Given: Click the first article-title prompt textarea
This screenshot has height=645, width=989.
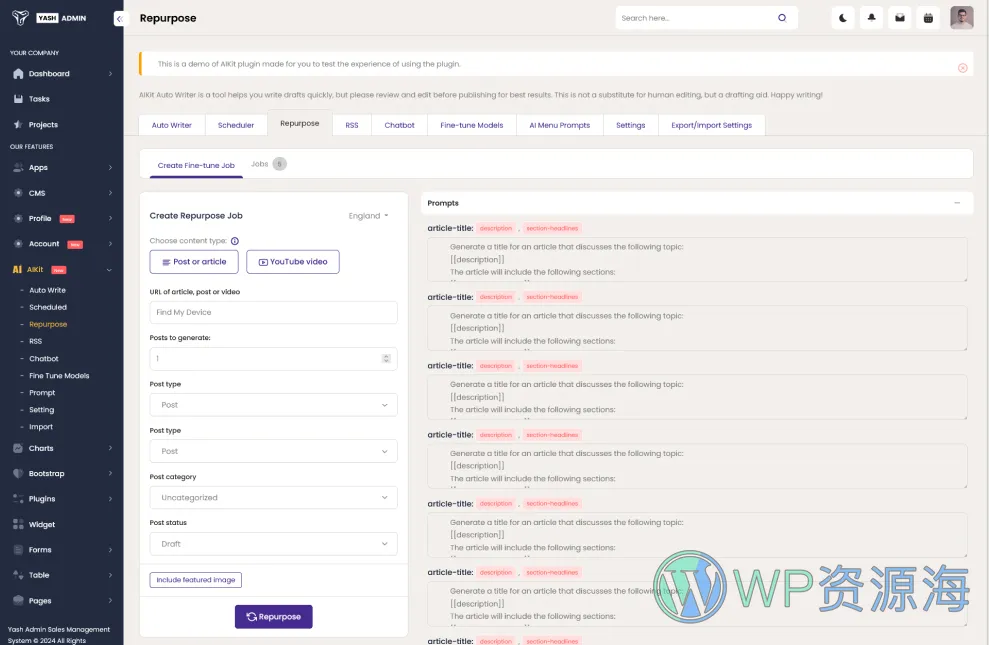Looking at the screenshot, I should (697, 259).
